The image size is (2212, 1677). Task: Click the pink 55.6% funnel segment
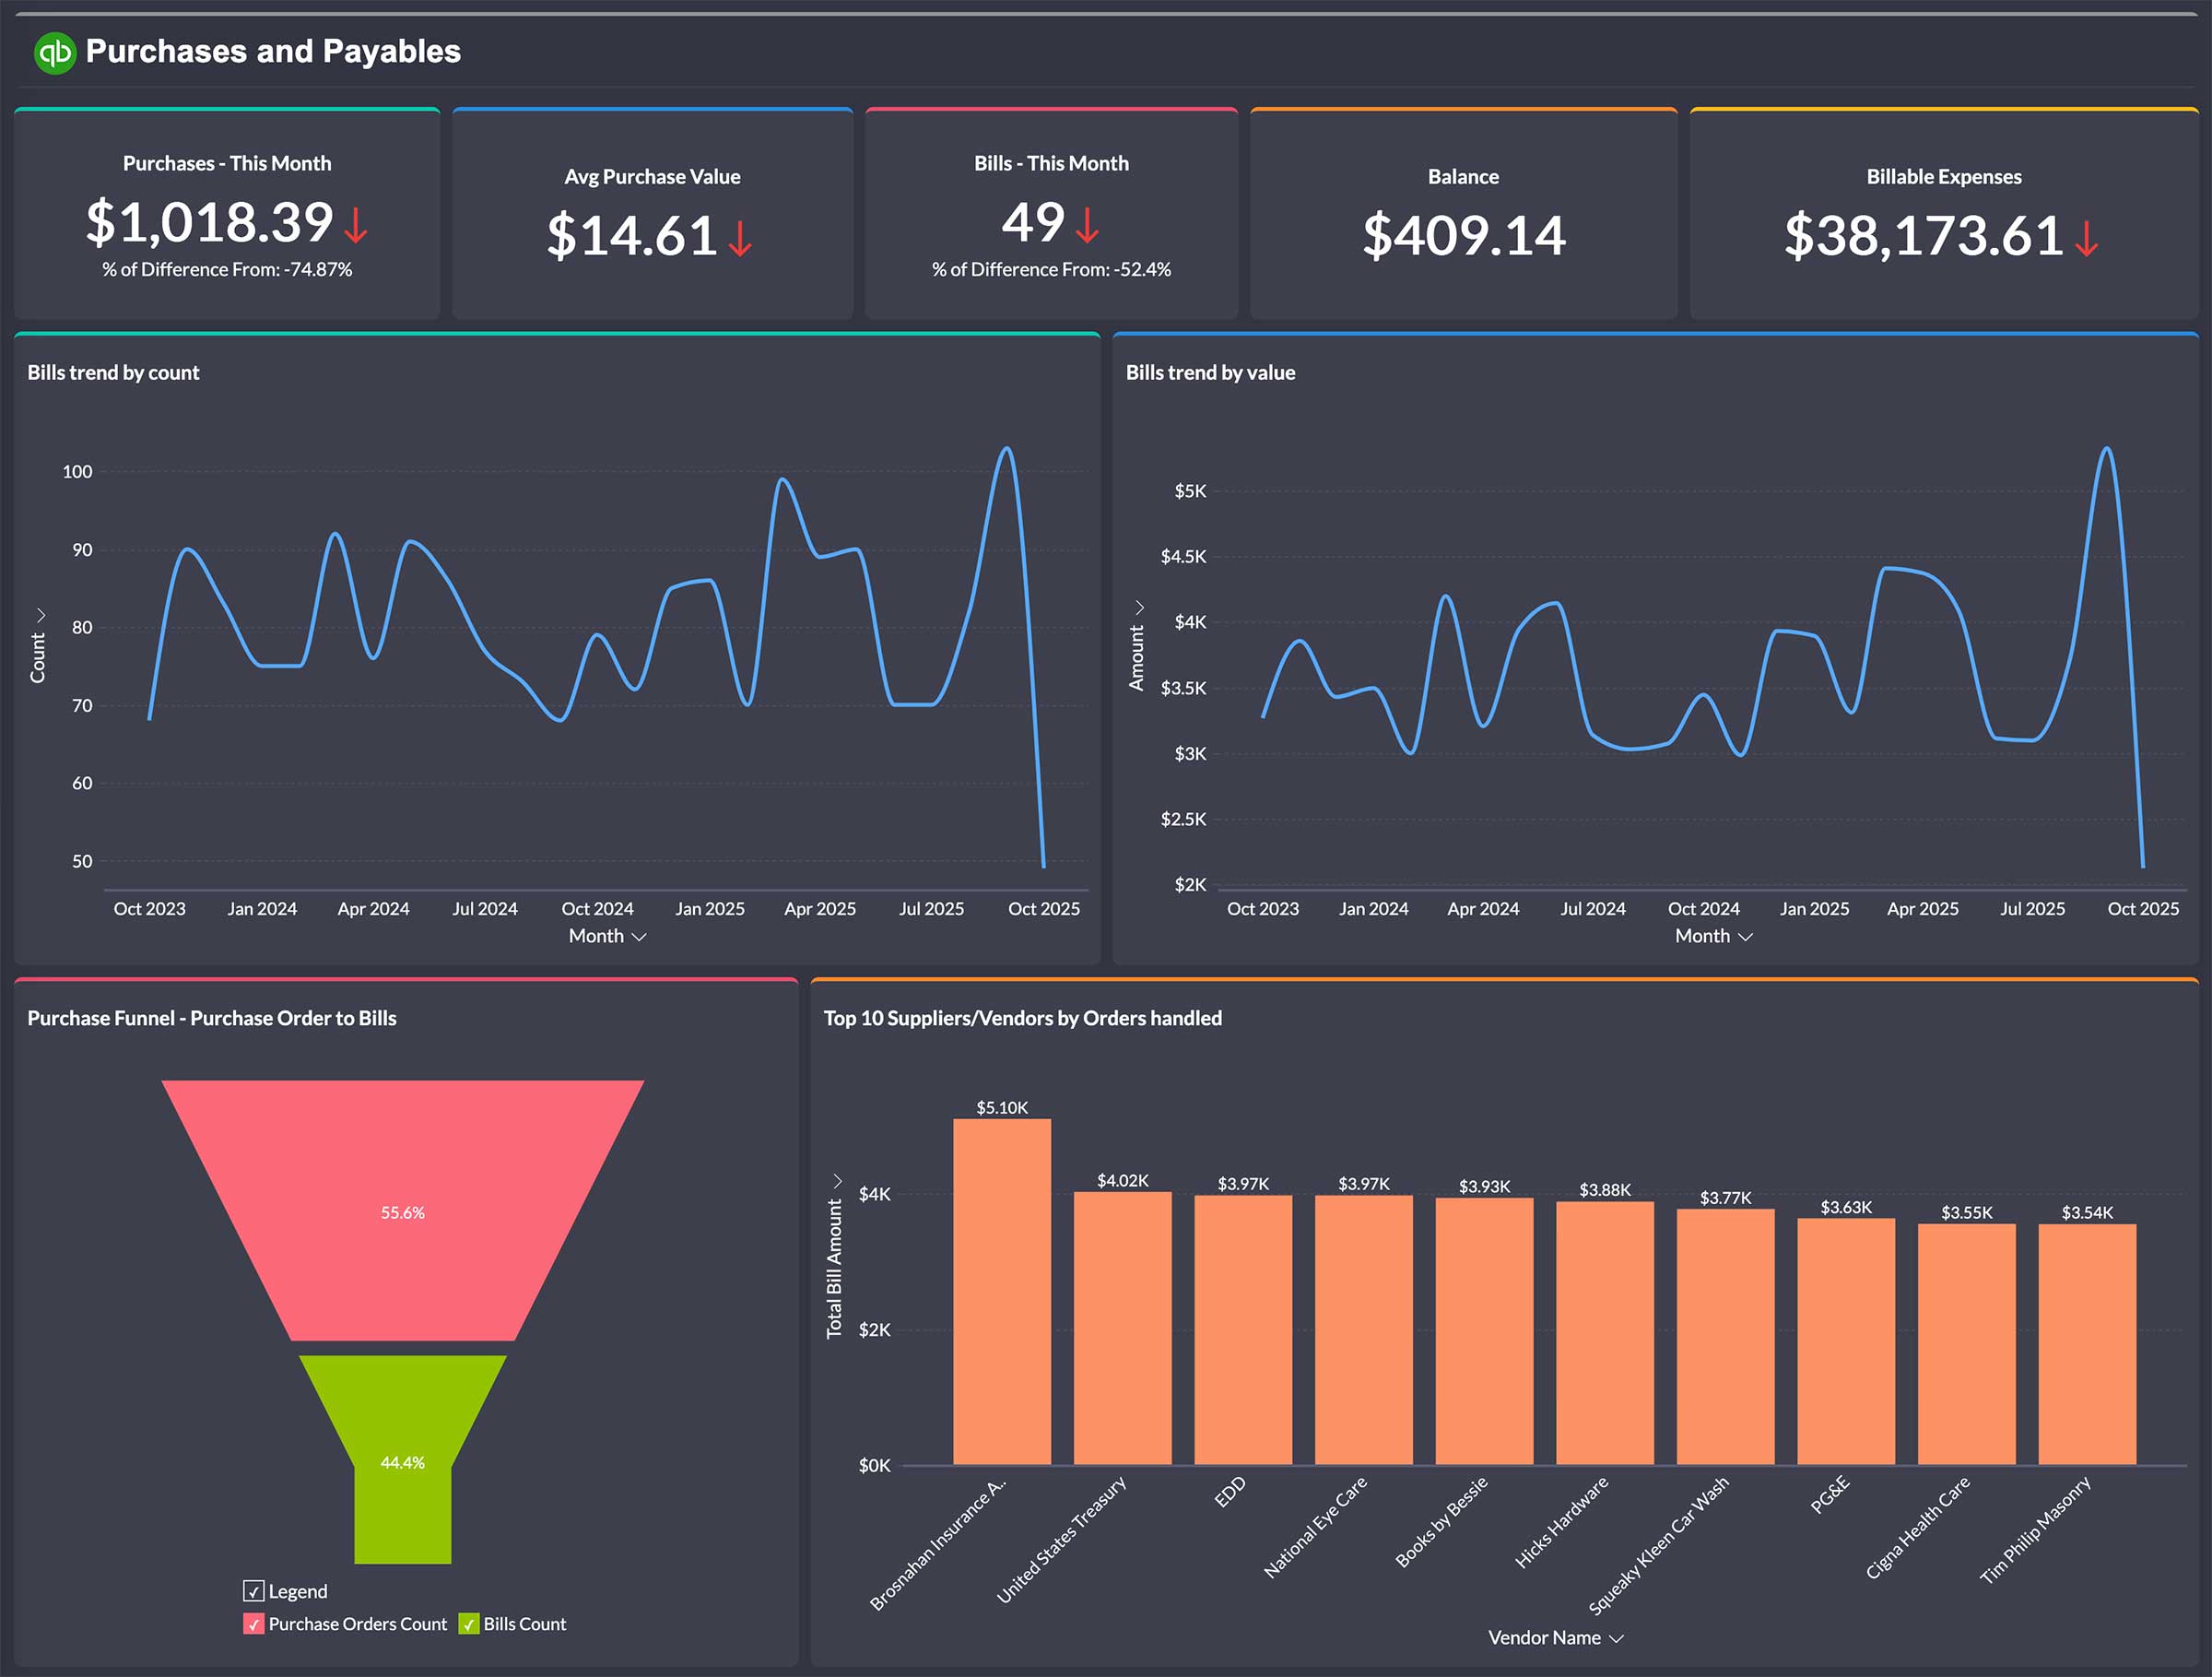click(x=402, y=1210)
